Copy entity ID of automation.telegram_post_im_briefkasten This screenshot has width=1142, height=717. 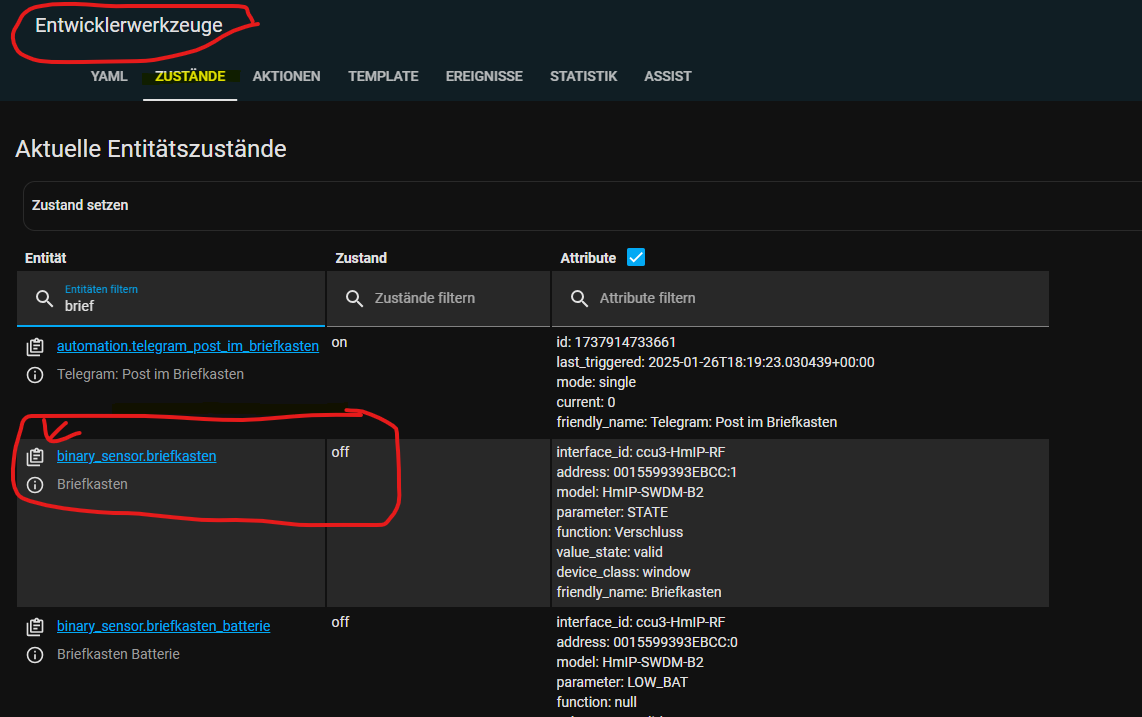(35, 347)
